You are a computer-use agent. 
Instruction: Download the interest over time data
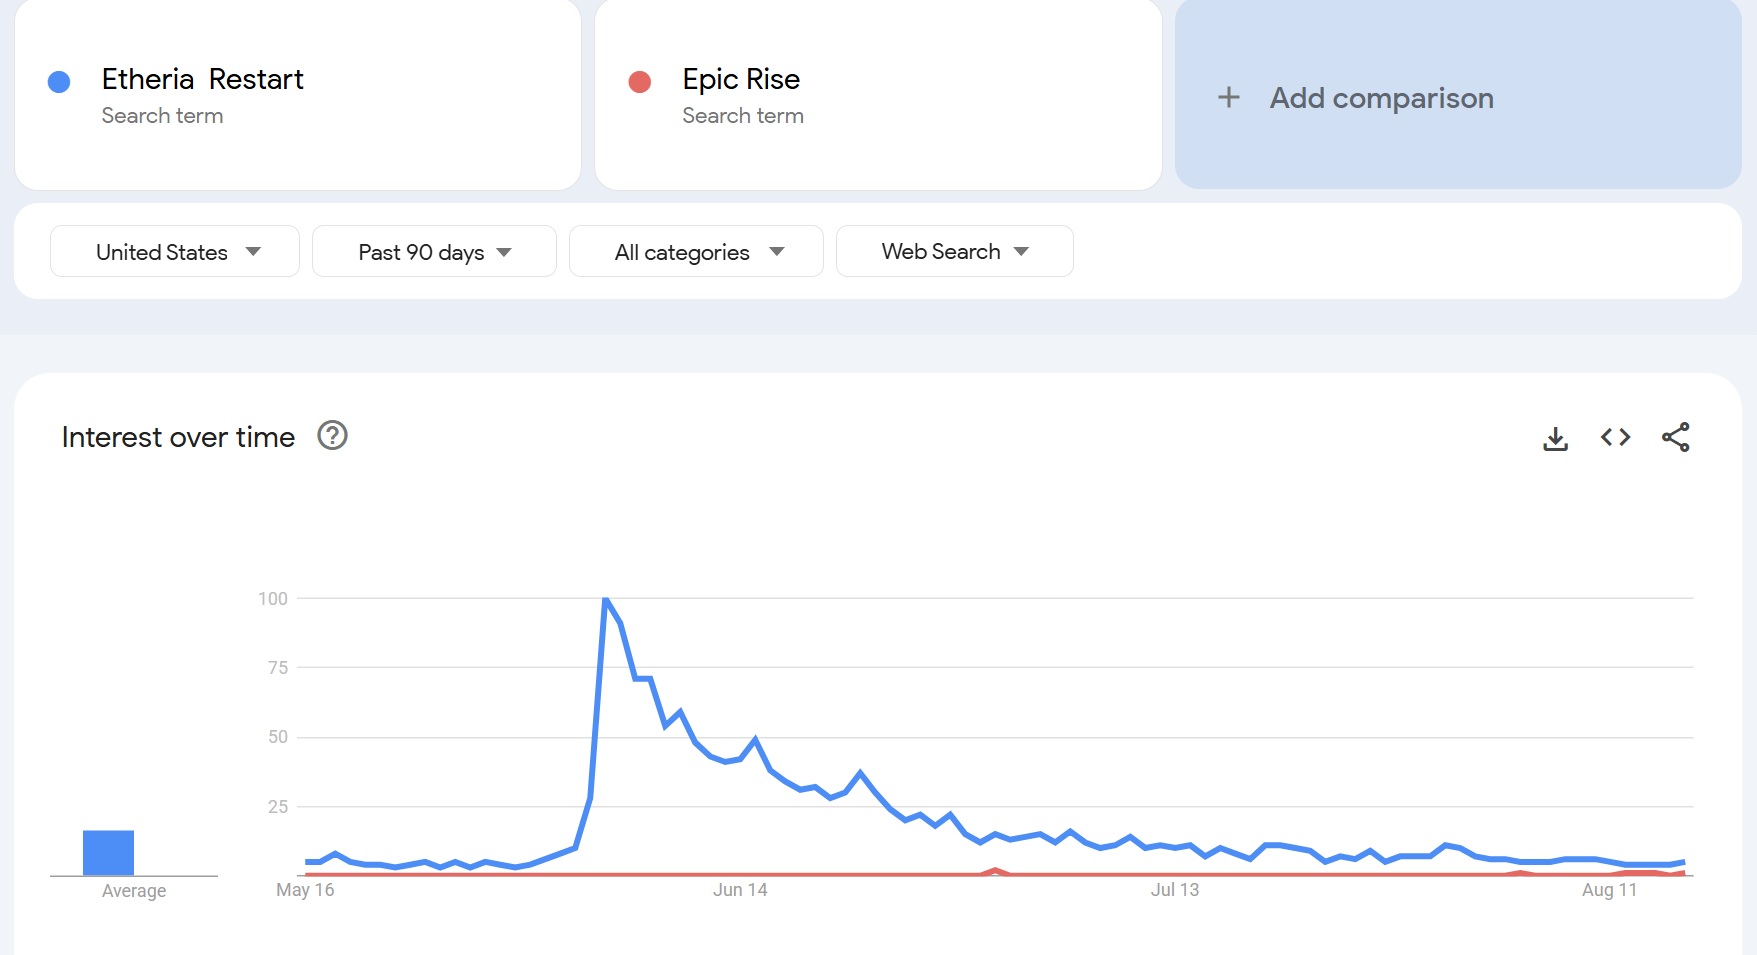1555,438
